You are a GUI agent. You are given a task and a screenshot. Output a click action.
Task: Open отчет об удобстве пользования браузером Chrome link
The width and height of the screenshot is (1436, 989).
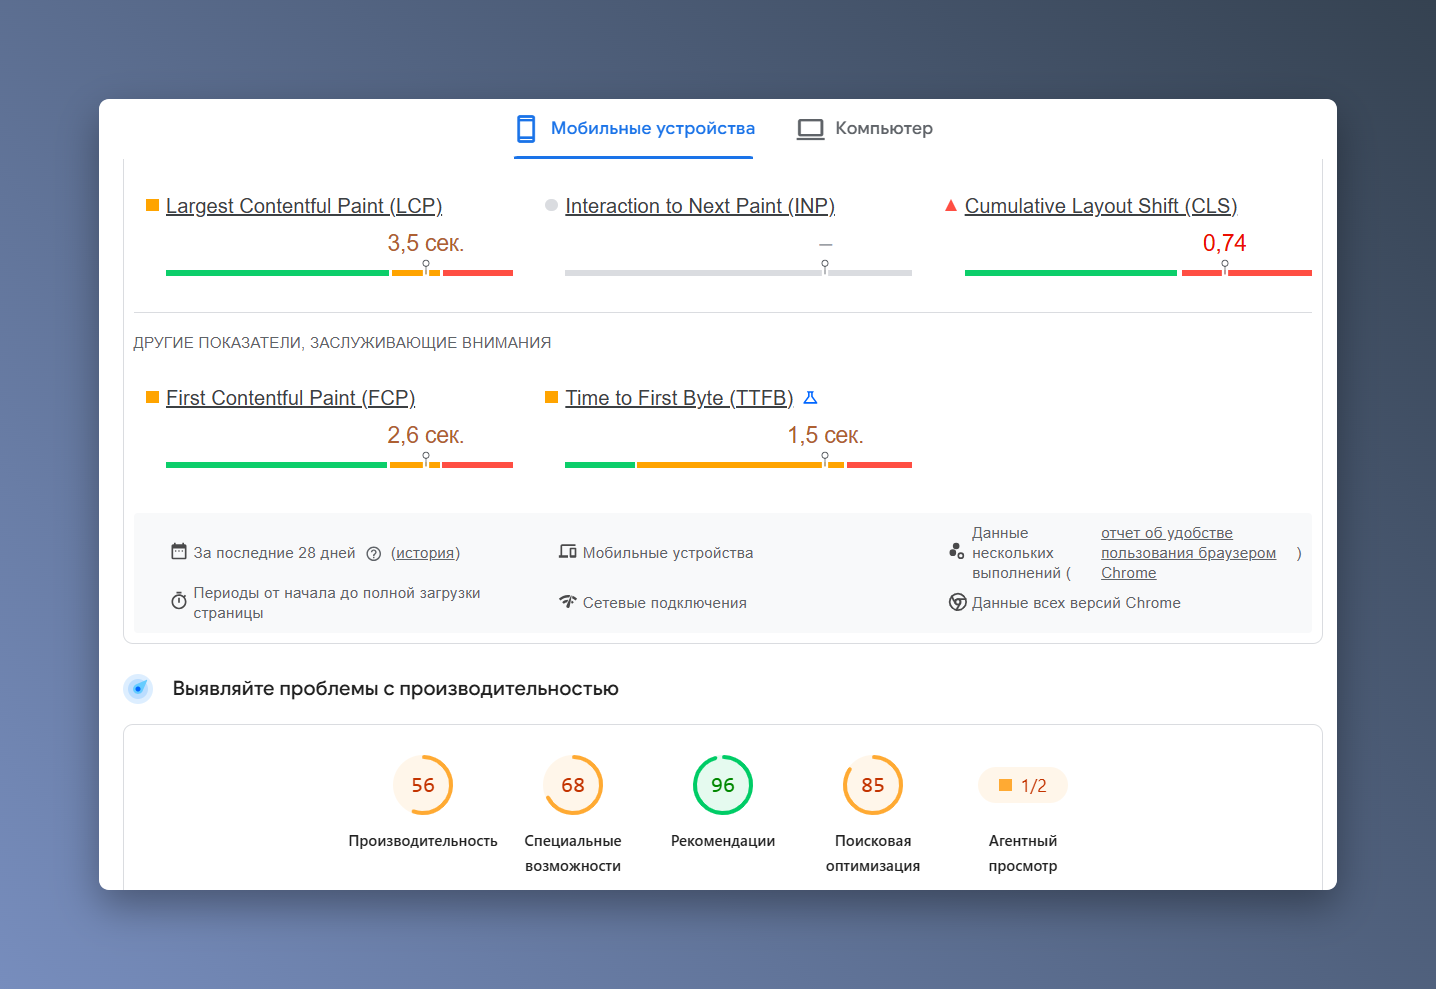(1188, 553)
